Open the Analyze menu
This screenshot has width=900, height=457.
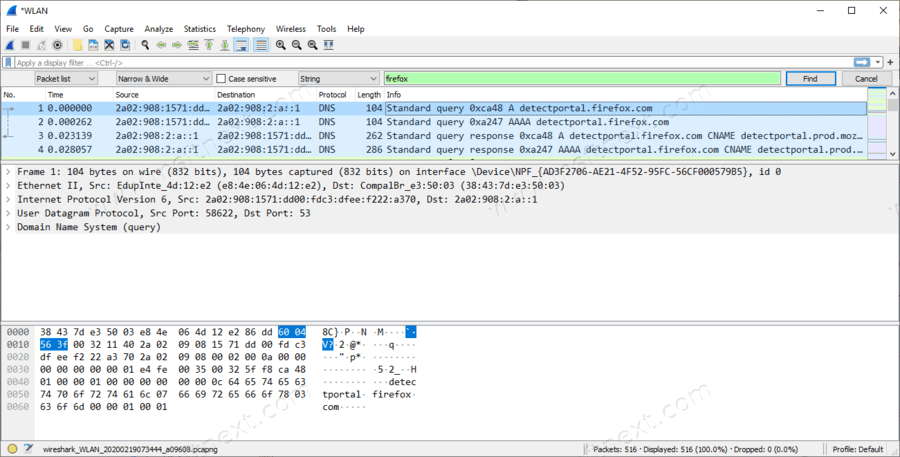(158, 29)
